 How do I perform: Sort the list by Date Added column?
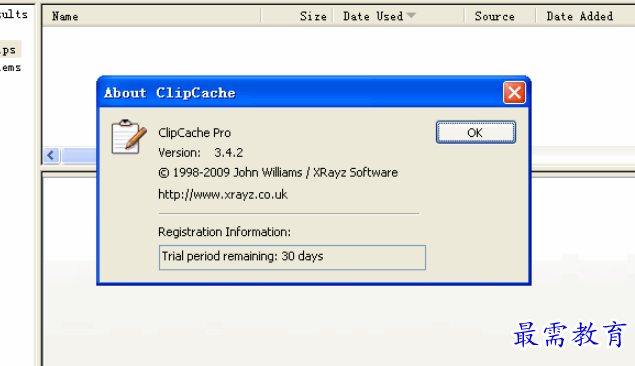[585, 16]
